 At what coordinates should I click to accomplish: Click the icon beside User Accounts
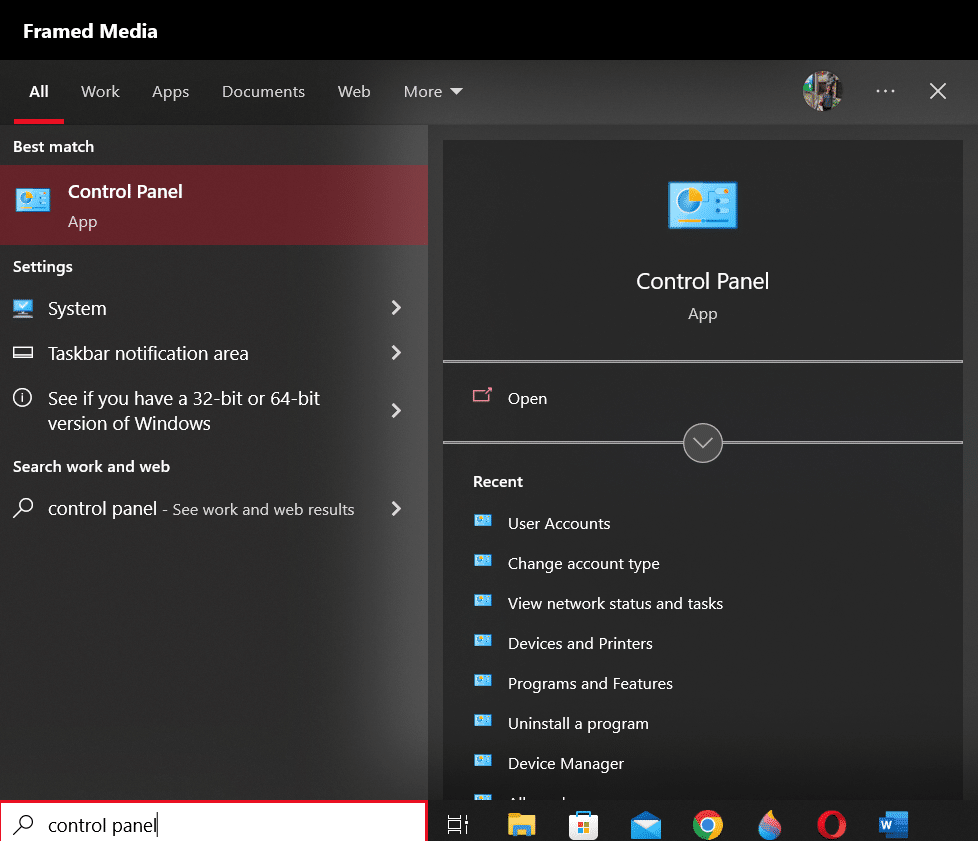(483, 520)
